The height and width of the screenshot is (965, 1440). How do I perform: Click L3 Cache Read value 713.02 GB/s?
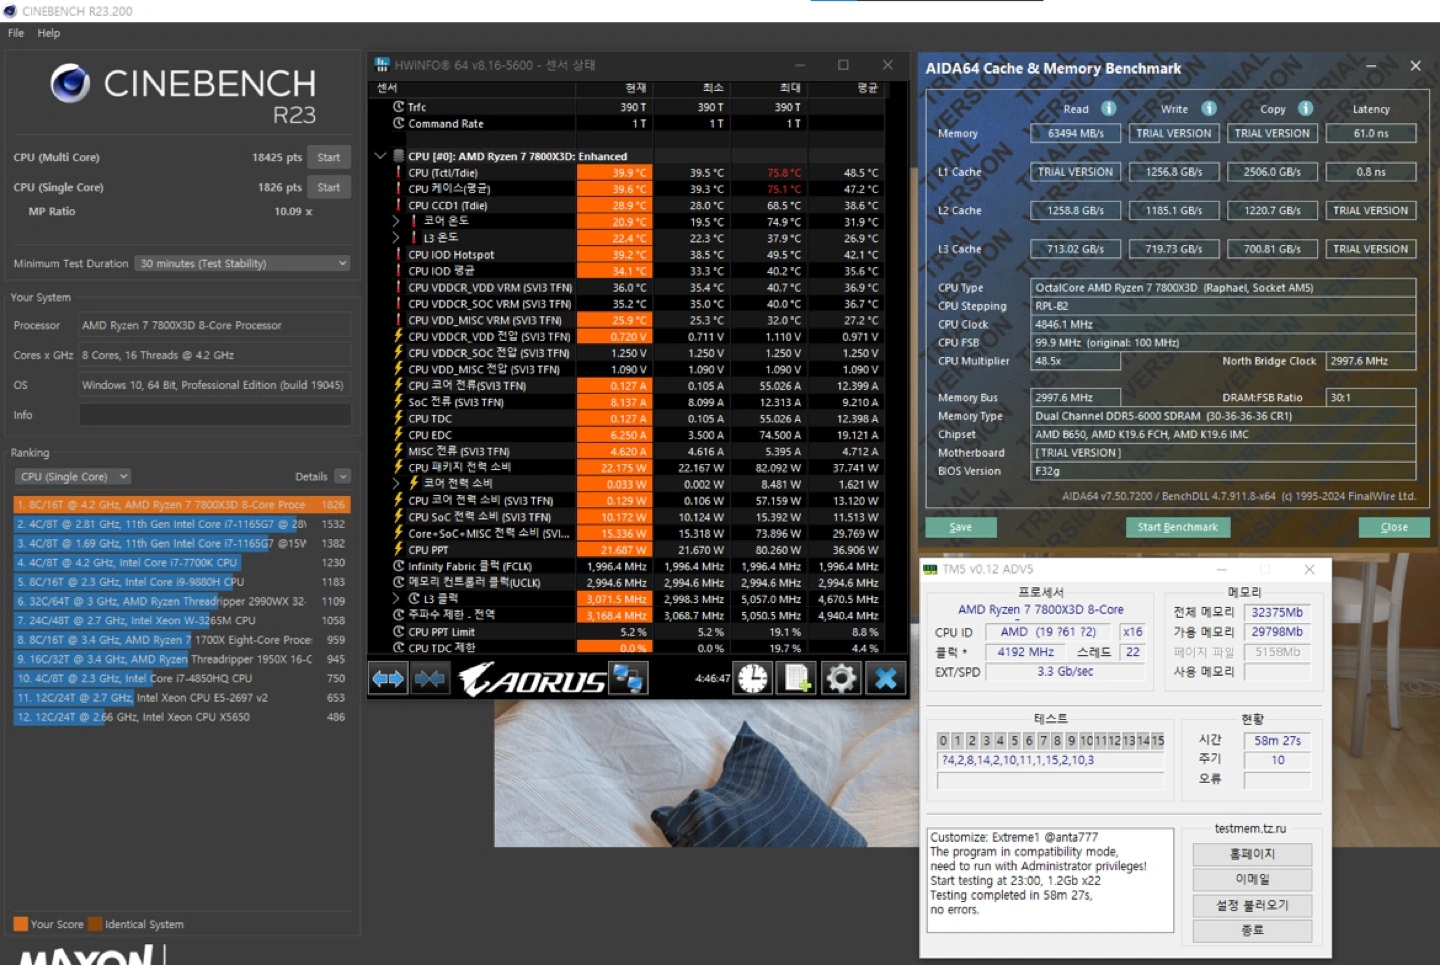(1076, 249)
